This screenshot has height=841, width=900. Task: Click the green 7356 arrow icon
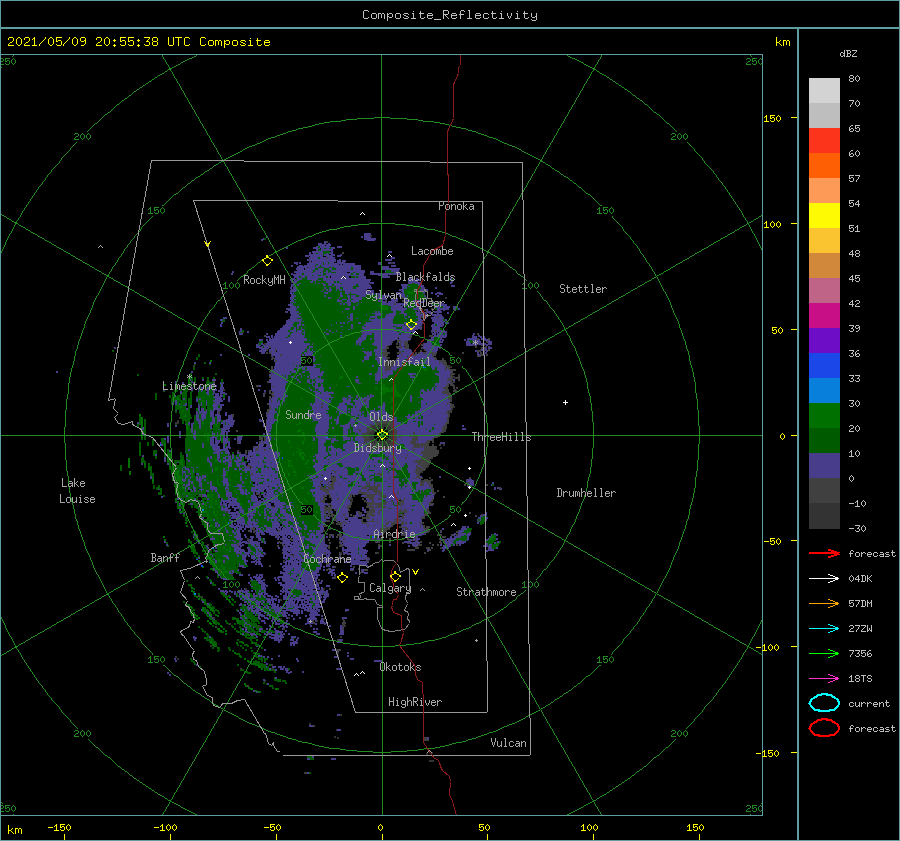click(x=824, y=653)
